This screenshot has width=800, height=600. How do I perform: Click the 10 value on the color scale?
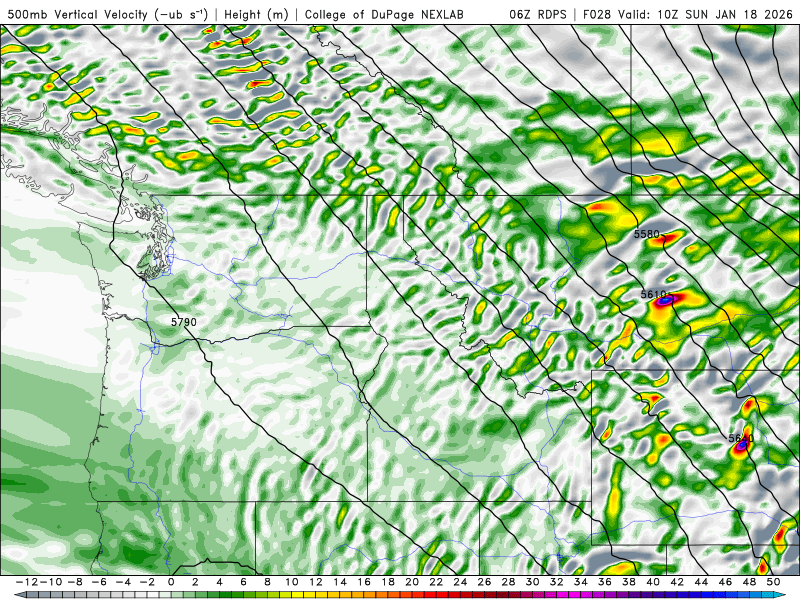click(x=291, y=582)
